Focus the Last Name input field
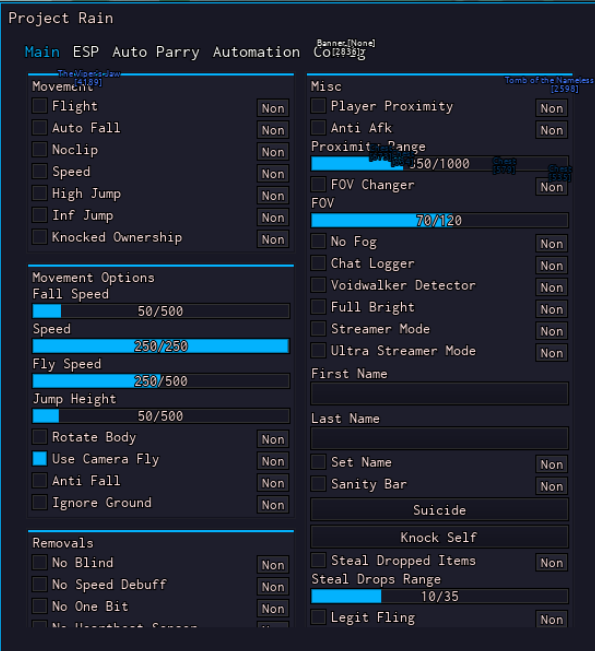 coord(439,438)
